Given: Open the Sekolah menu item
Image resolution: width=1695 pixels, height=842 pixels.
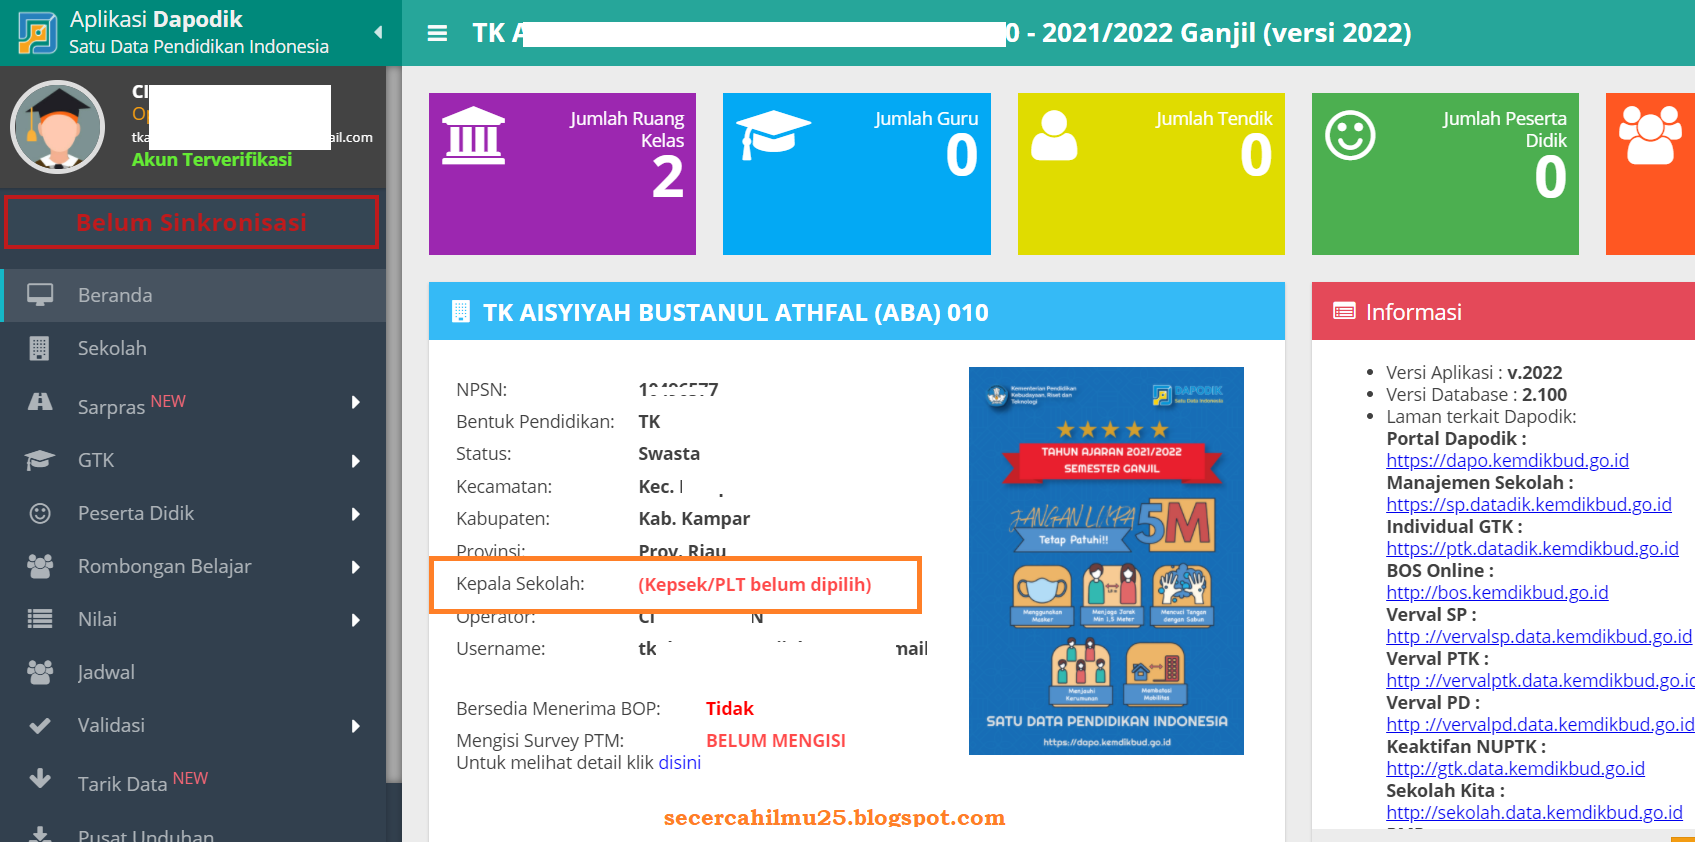Looking at the screenshot, I should pyautogui.click(x=193, y=348).
